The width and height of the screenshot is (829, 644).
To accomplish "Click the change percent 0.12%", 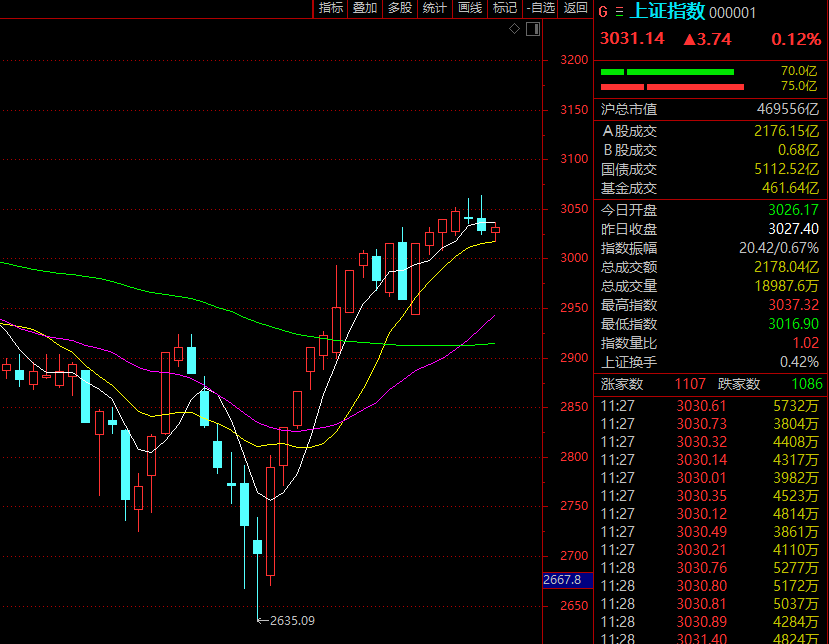I will [796, 39].
